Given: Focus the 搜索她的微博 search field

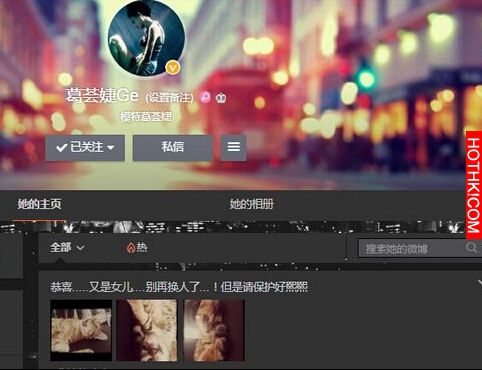Looking at the screenshot, I should point(419,249).
